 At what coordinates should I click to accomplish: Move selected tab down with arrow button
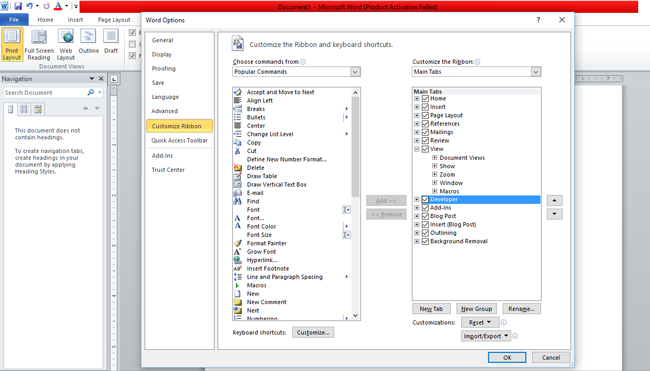point(554,214)
